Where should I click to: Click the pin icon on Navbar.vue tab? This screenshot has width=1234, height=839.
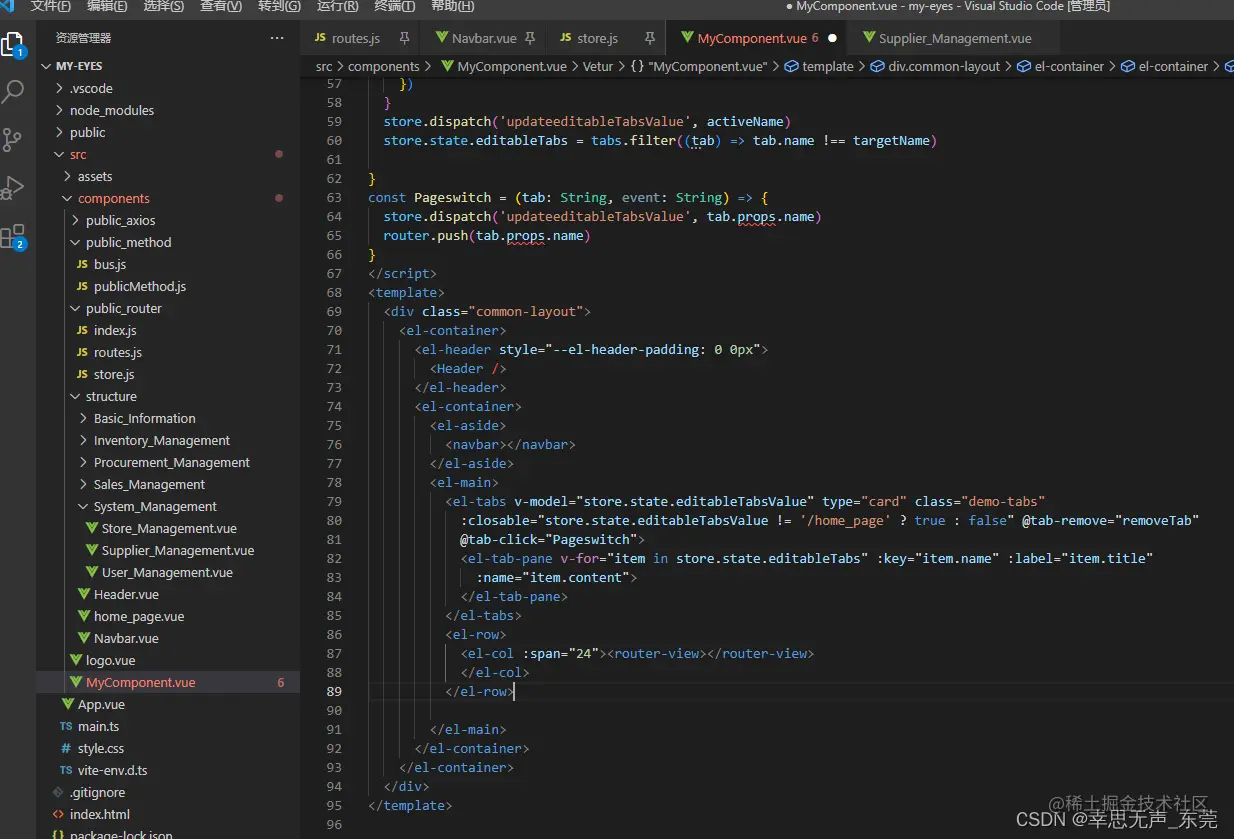[530, 38]
